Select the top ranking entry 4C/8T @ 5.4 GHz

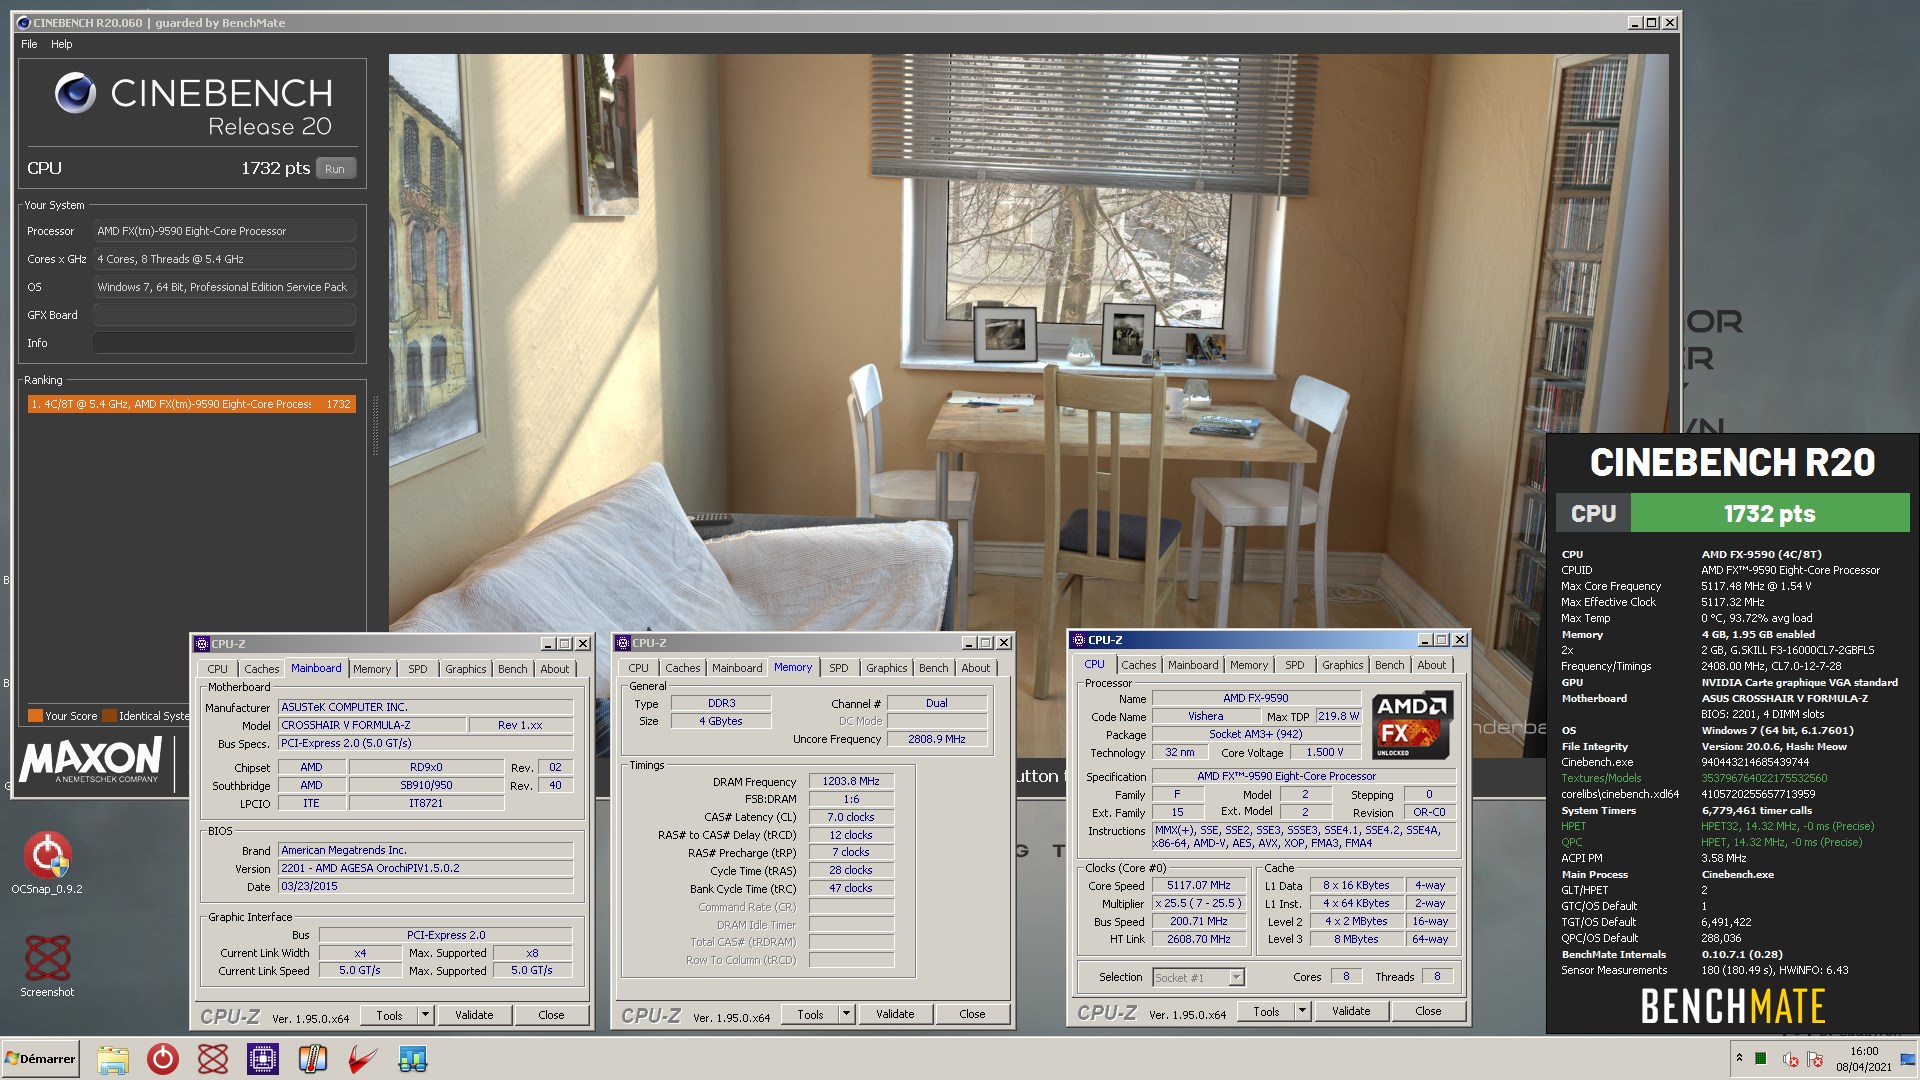click(x=191, y=404)
